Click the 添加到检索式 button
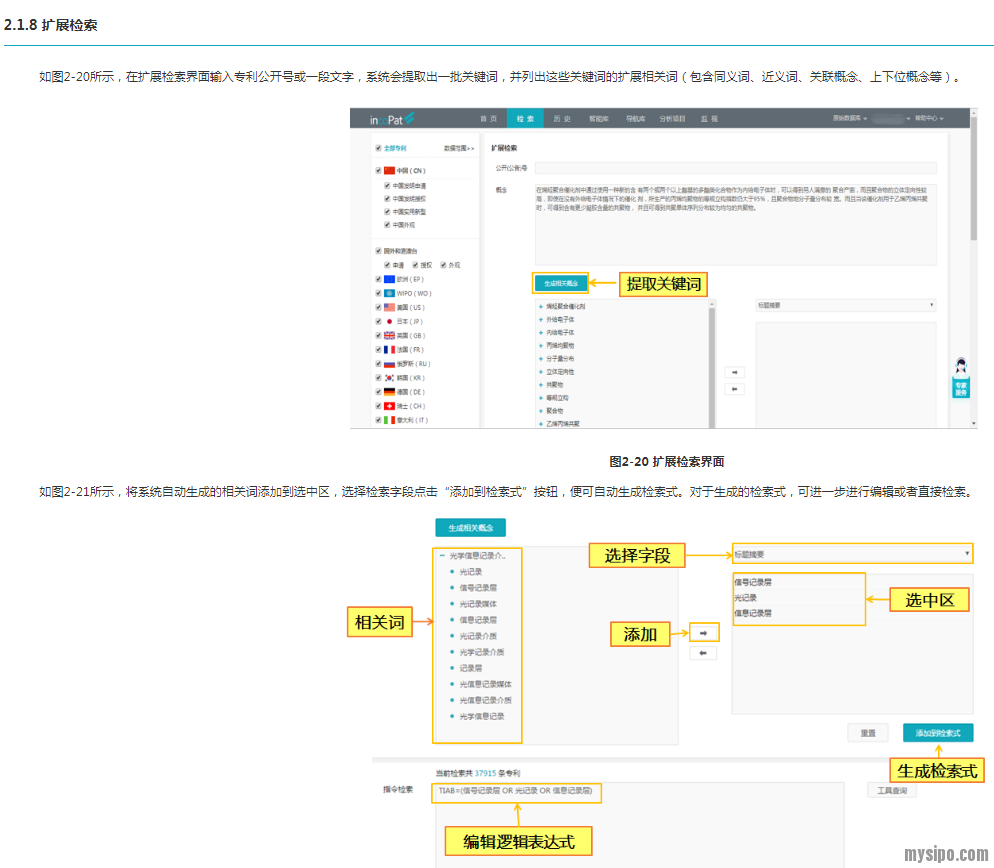This screenshot has width=994, height=868. 937,733
